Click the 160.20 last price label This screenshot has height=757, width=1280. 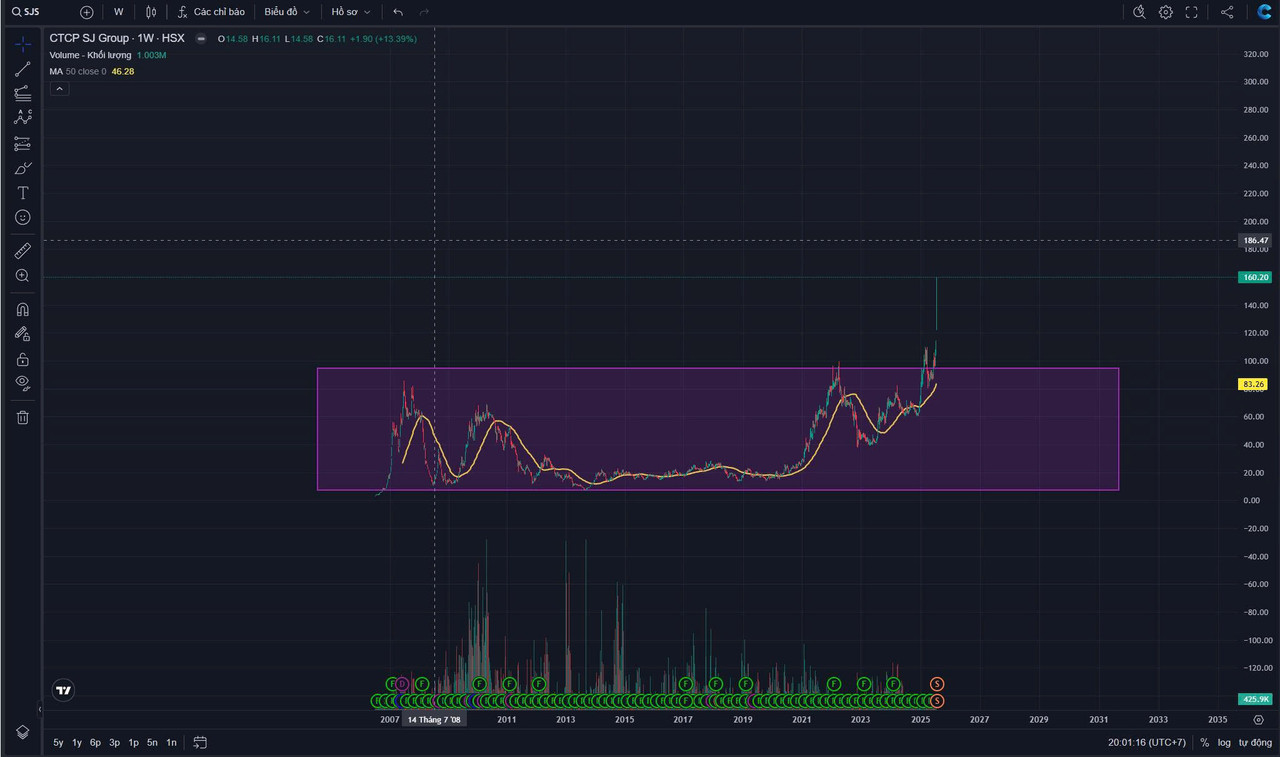pyautogui.click(x=1255, y=277)
